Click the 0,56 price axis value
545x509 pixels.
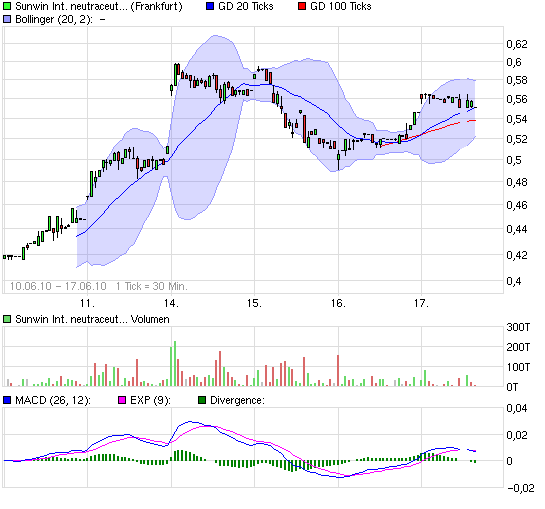coord(517,99)
